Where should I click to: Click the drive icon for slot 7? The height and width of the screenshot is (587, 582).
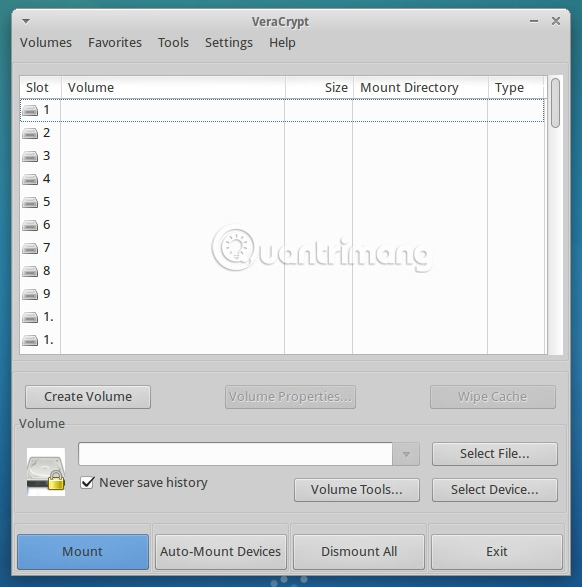pos(30,248)
